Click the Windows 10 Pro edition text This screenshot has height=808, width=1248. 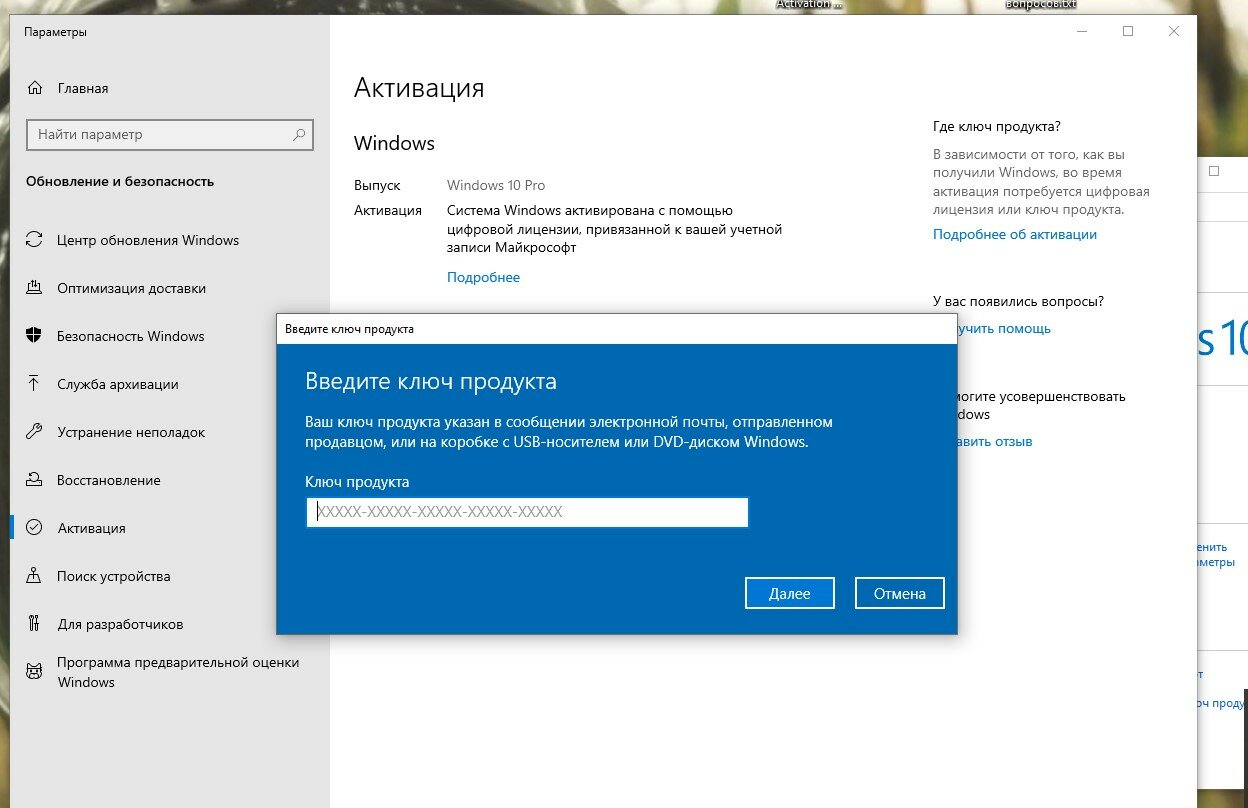pos(496,185)
